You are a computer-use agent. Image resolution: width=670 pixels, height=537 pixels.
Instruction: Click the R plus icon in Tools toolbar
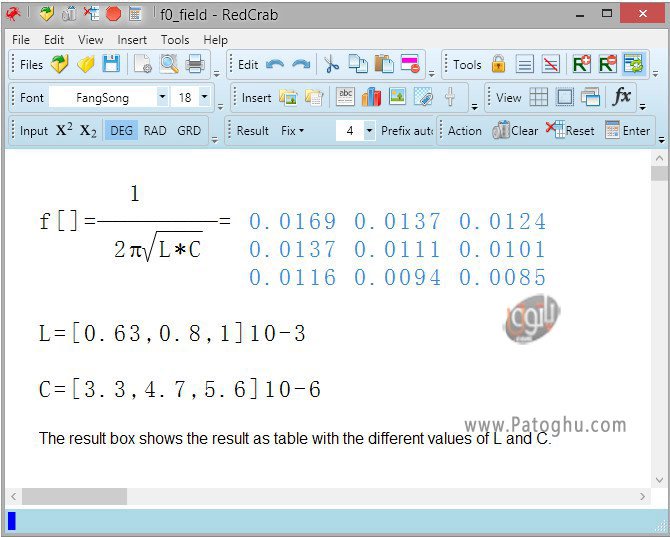click(582, 65)
